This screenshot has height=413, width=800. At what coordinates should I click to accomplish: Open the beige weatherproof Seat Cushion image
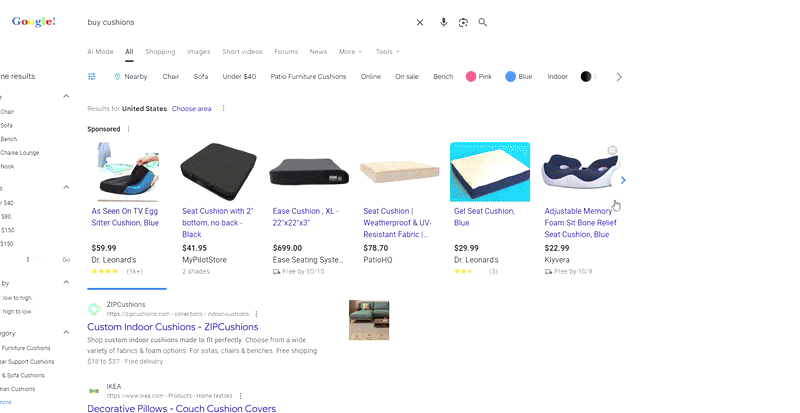(399, 172)
